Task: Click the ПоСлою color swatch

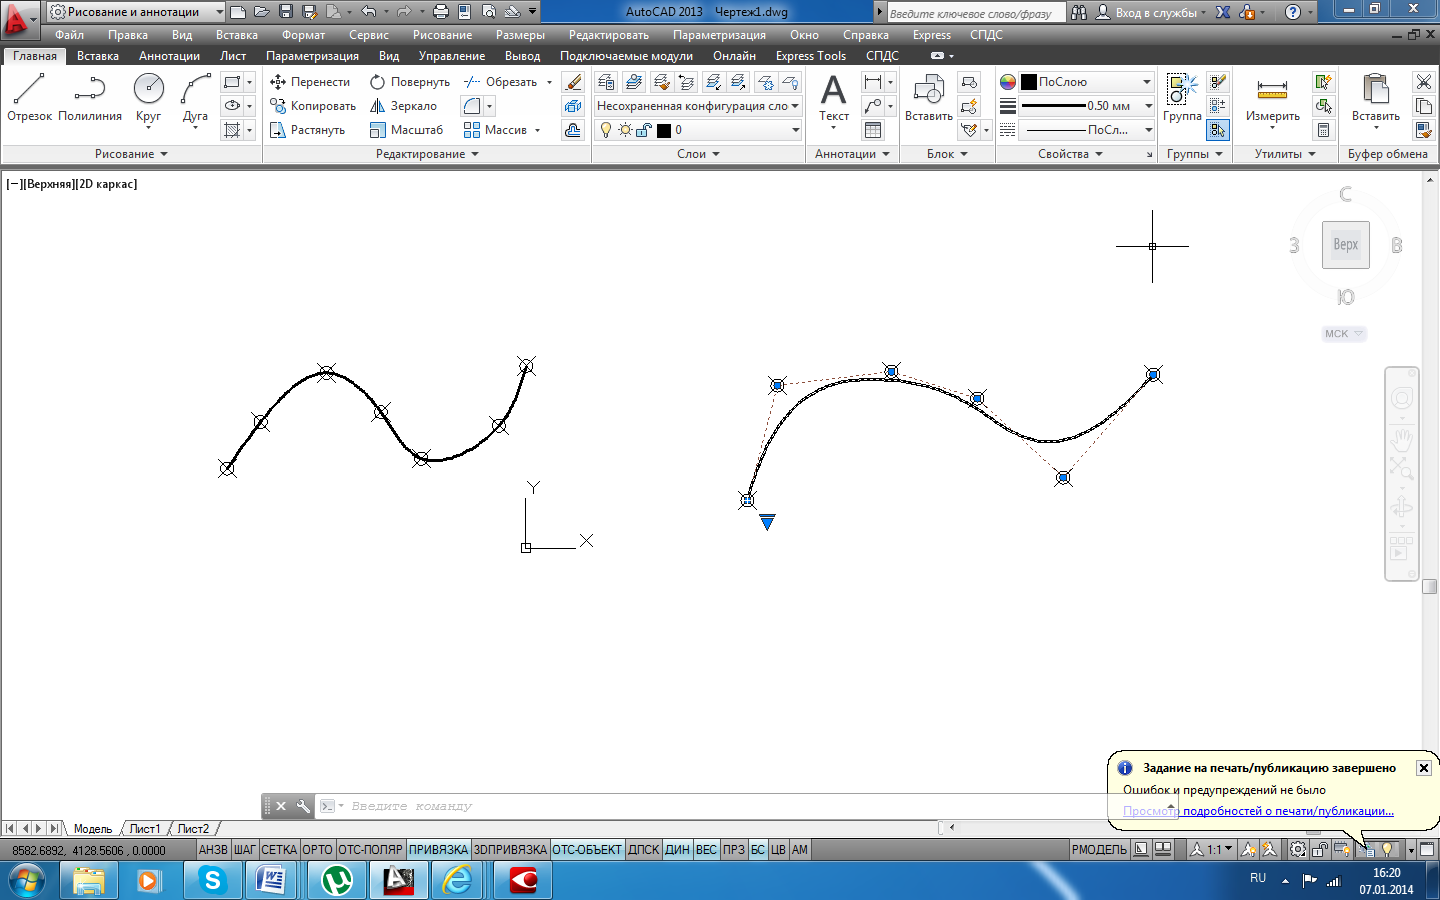Action: click(1029, 82)
